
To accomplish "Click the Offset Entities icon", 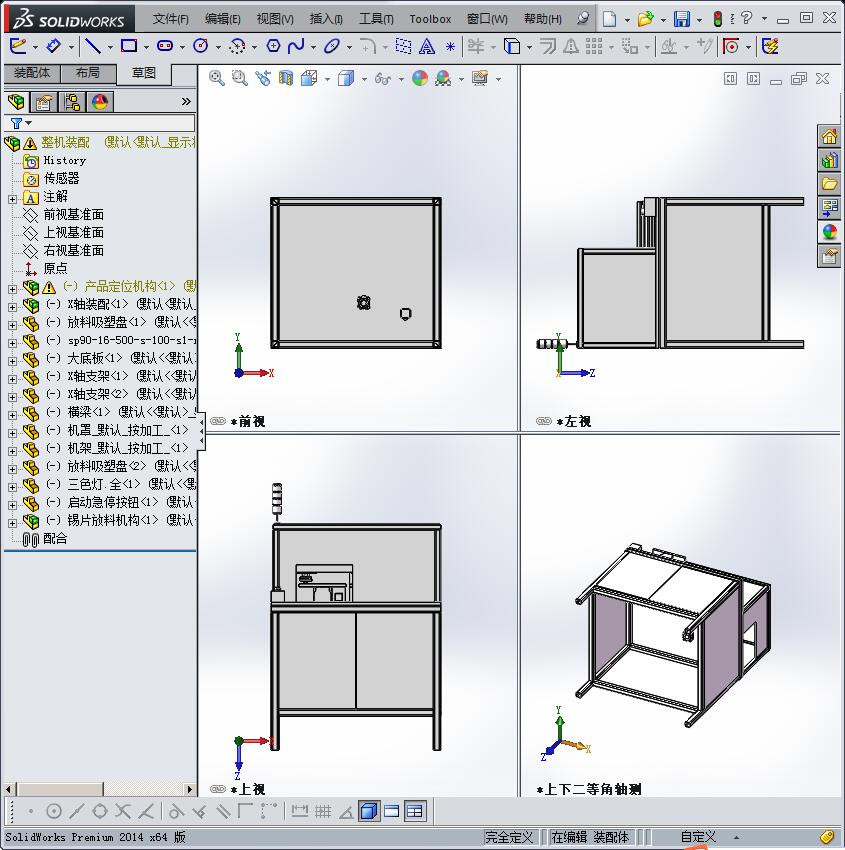I will click(548, 47).
